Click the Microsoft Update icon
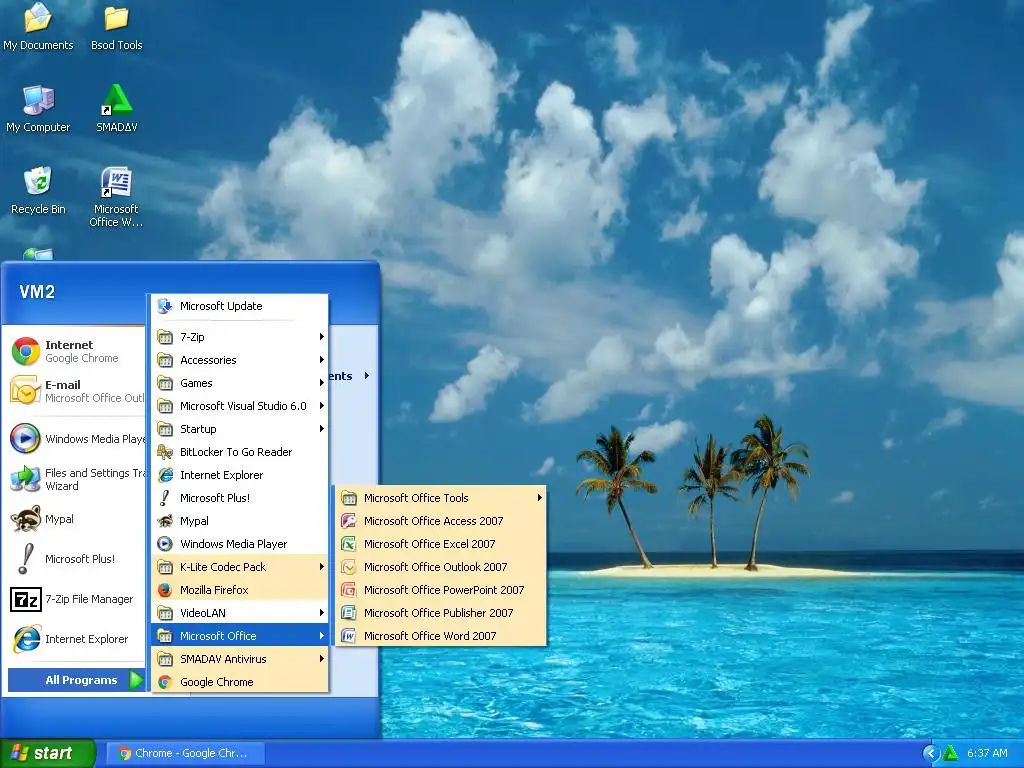 click(165, 306)
